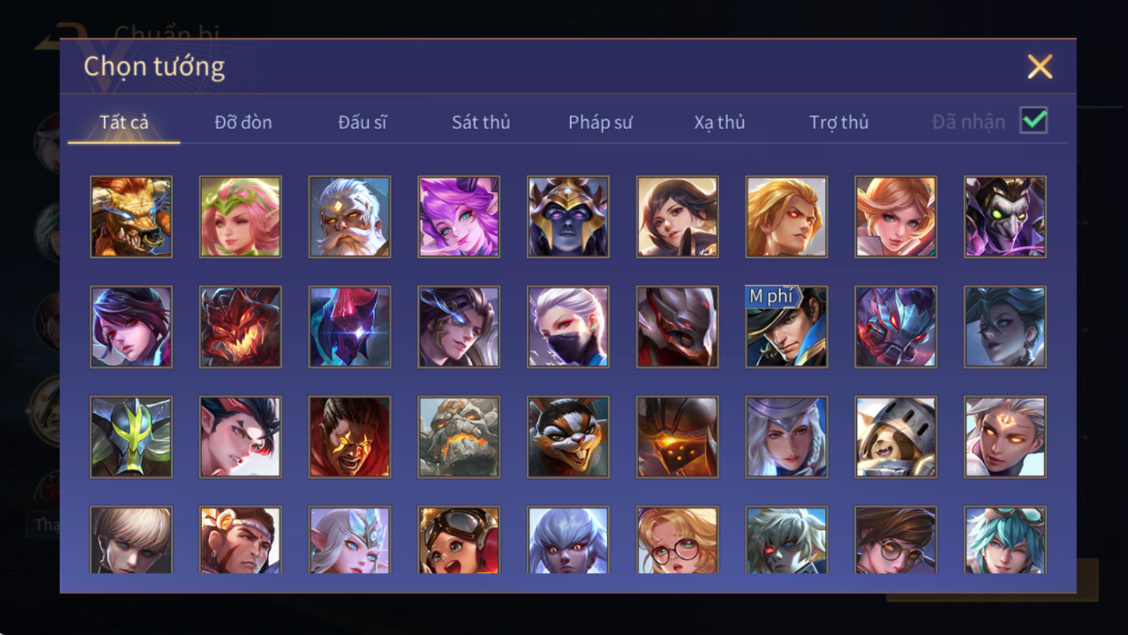
Task: Choose the bear wearing knight helmet
Action: point(896,437)
